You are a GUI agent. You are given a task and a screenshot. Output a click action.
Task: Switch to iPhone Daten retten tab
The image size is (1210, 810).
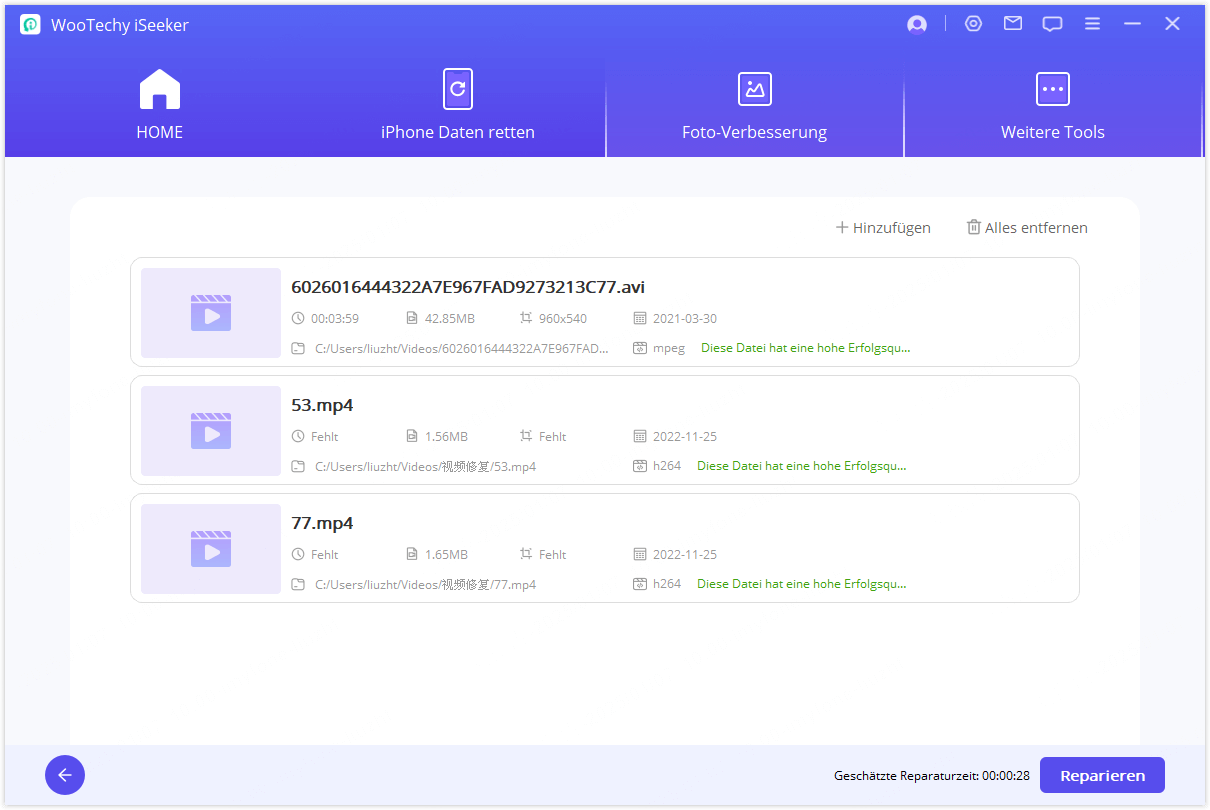point(457,104)
